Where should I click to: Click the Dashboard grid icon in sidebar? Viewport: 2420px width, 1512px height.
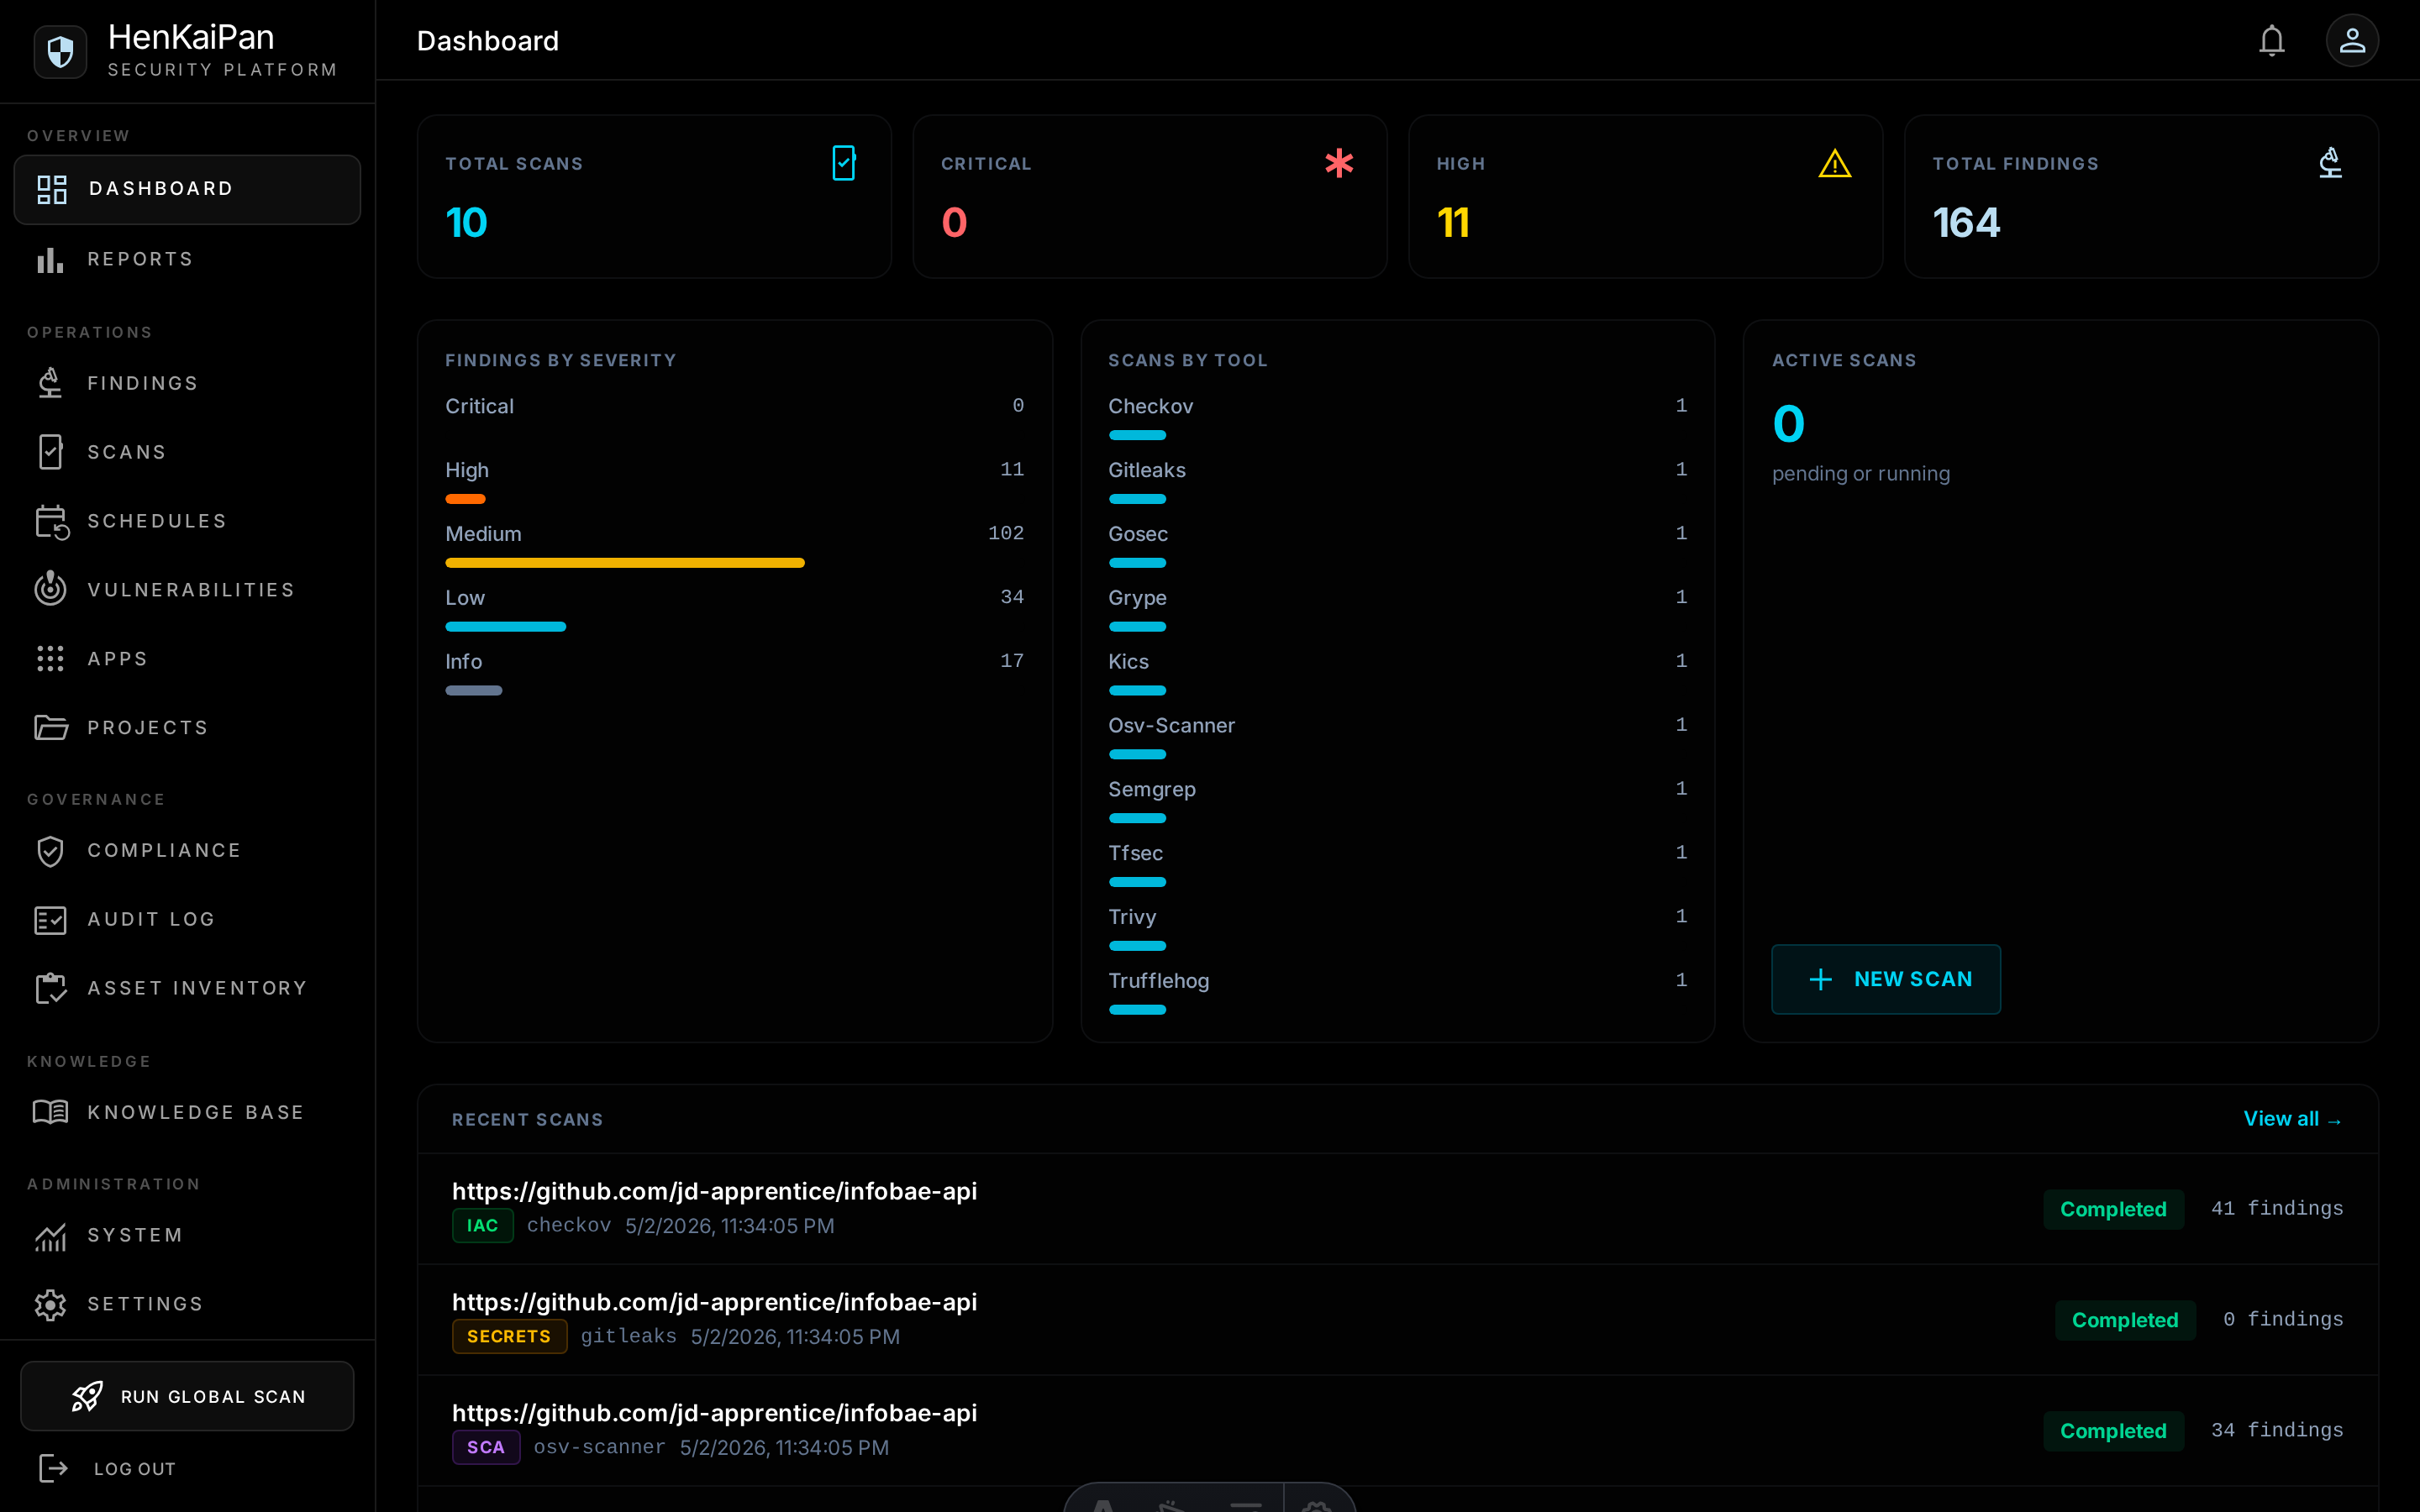point(51,189)
